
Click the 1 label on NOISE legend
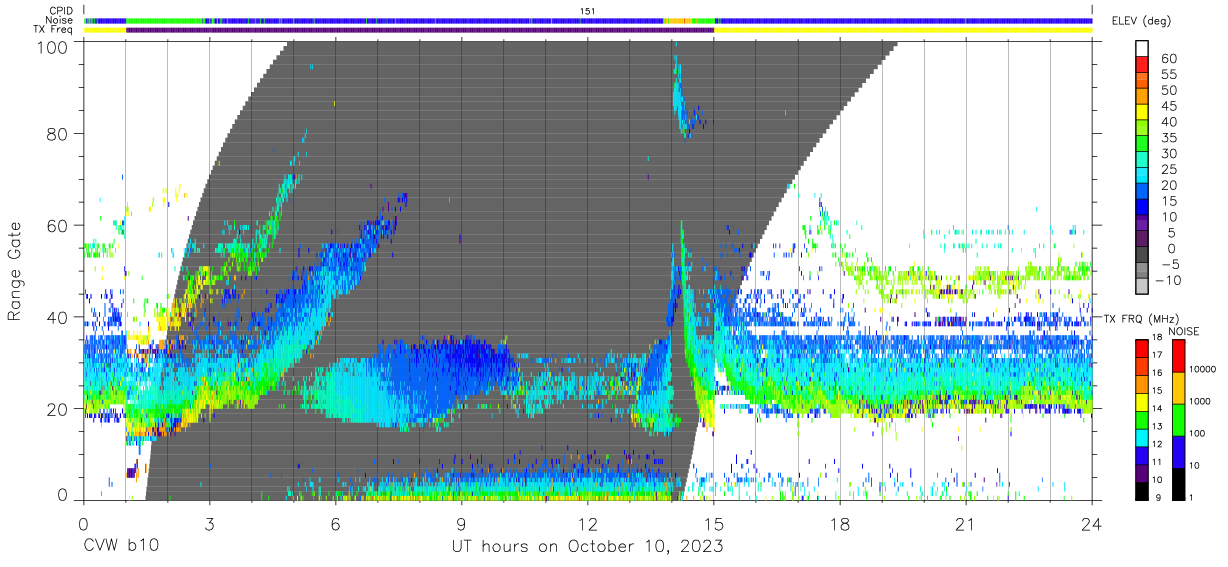(x=1190, y=497)
